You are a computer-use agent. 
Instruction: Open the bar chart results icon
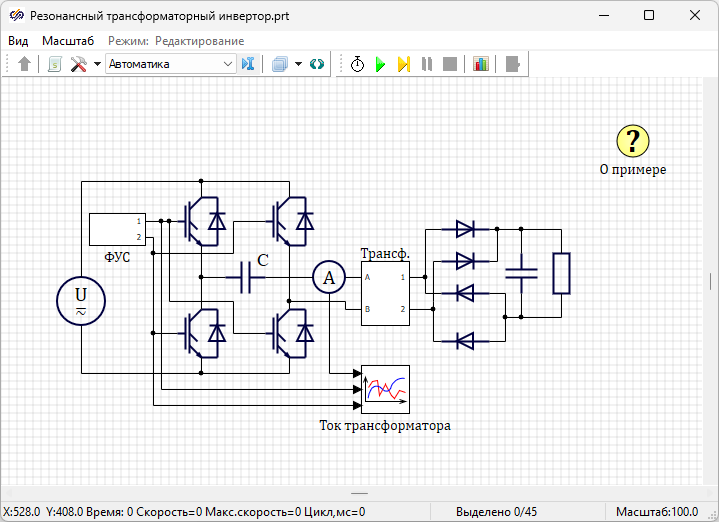[x=481, y=64]
